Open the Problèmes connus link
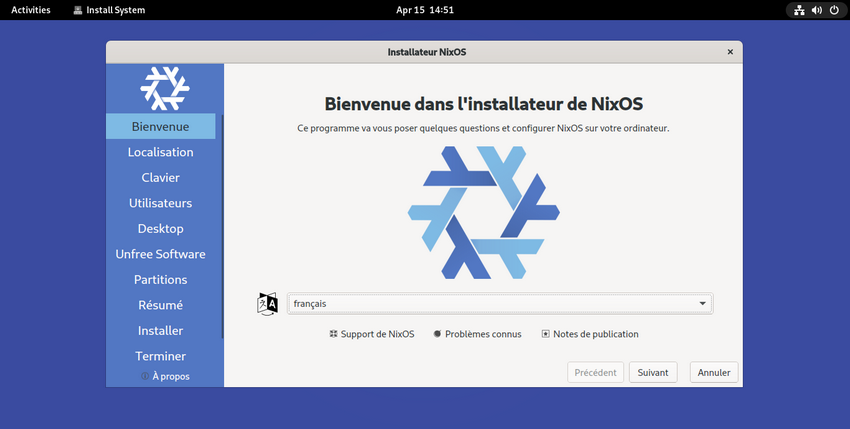 477,334
